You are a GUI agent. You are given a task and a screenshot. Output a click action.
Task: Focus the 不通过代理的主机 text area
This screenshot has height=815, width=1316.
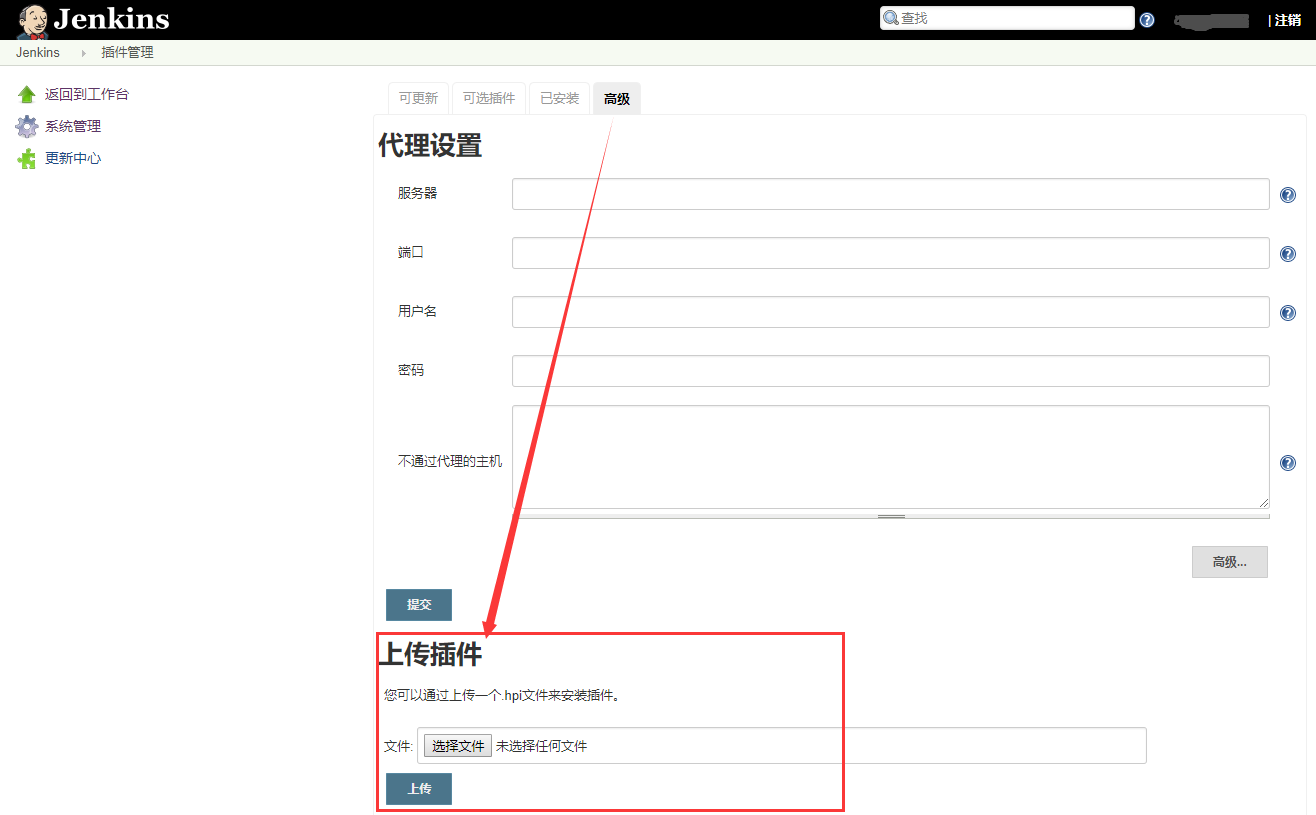click(x=891, y=457)
